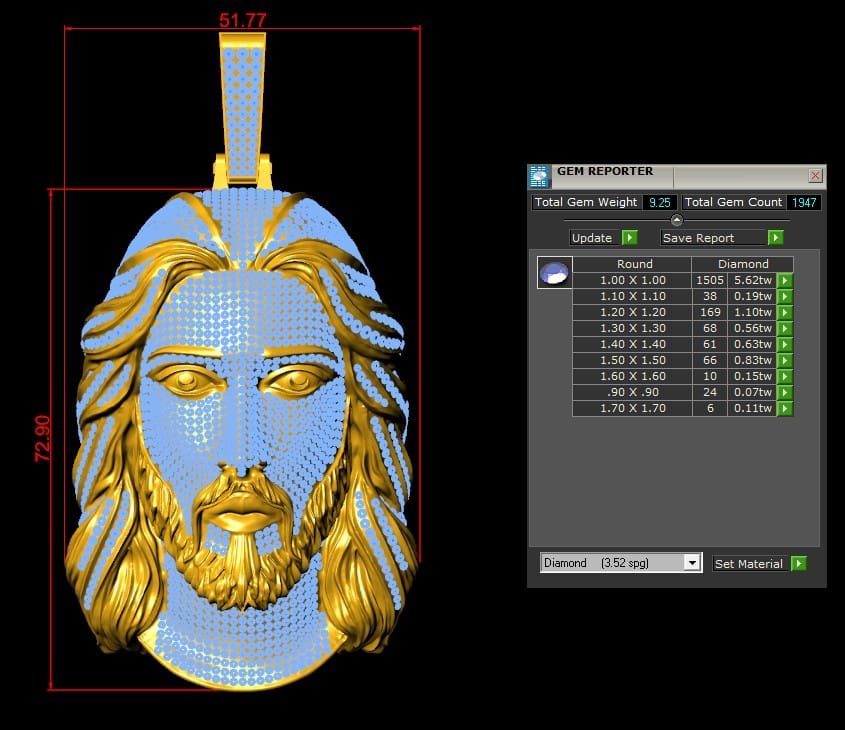Click green arrow for 1.40 X 1.40 row
This screenshot has height=730, width=845.
[x=785, y=345]
